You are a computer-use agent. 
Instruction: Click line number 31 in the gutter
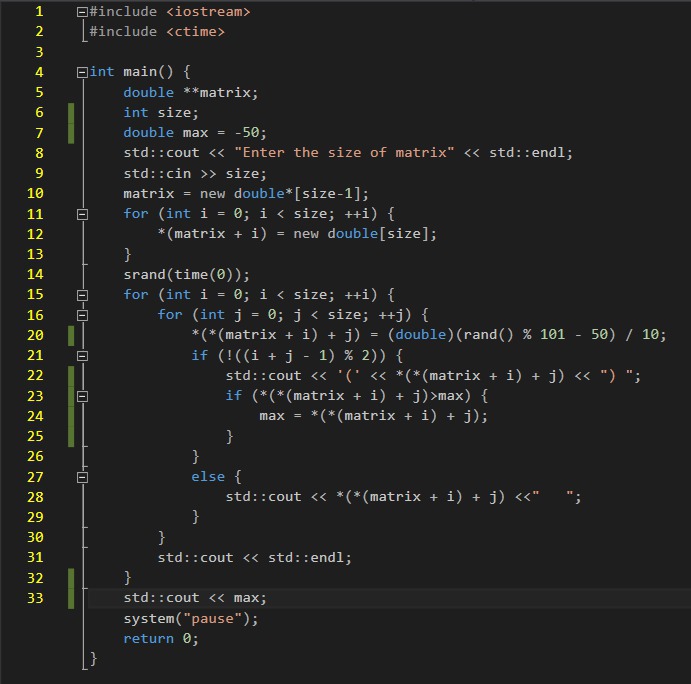pyautogui.click(x=35, y=558)
